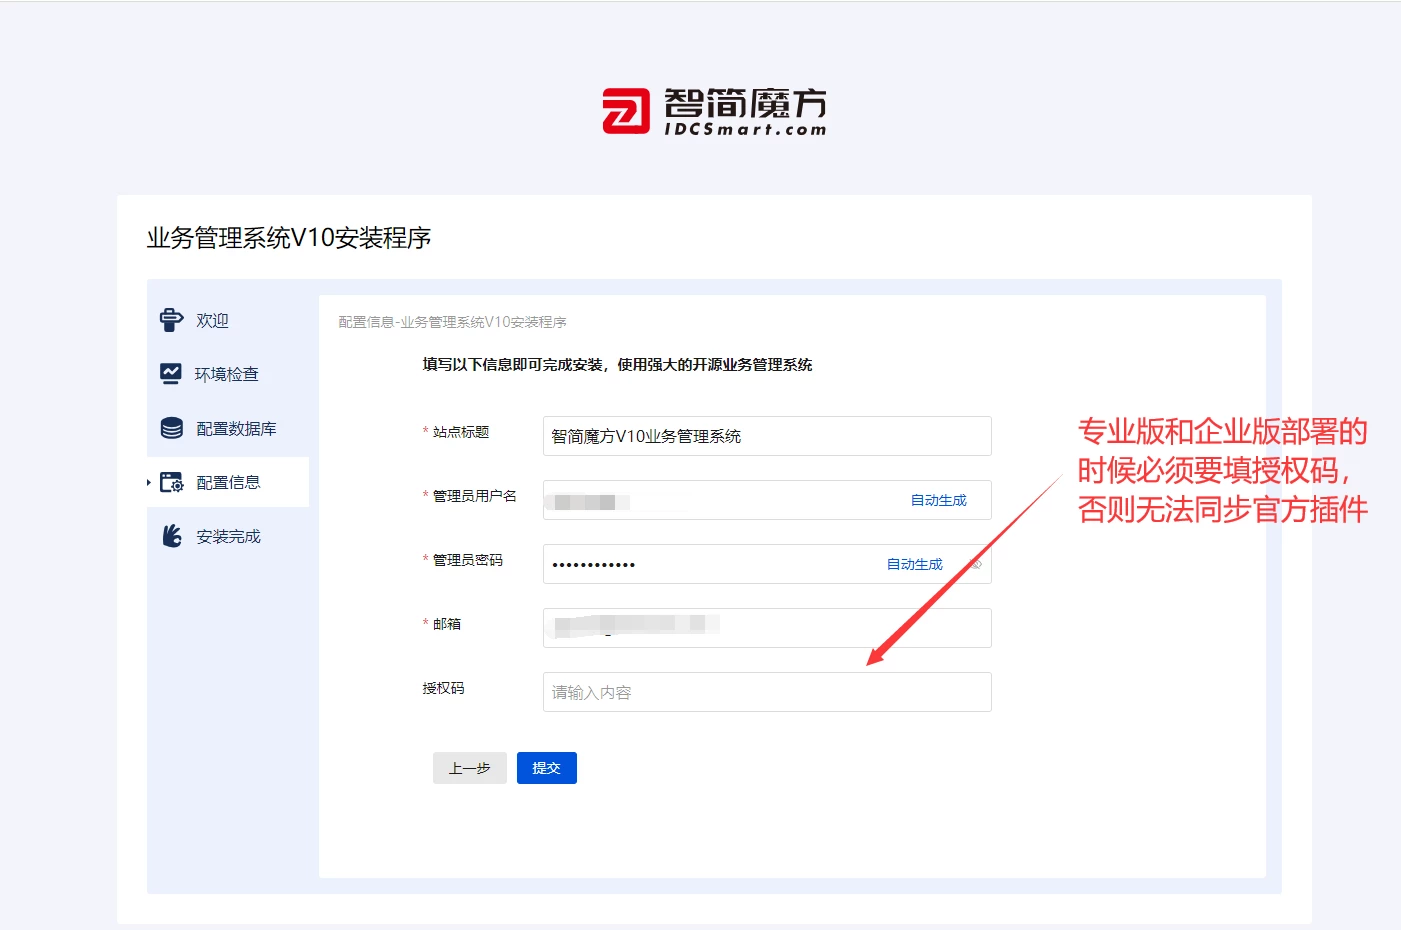The width and height of the screenshot is (1401, 930).
Task: Focus the 站点标题 input field
Action: [x=766, y=436]
